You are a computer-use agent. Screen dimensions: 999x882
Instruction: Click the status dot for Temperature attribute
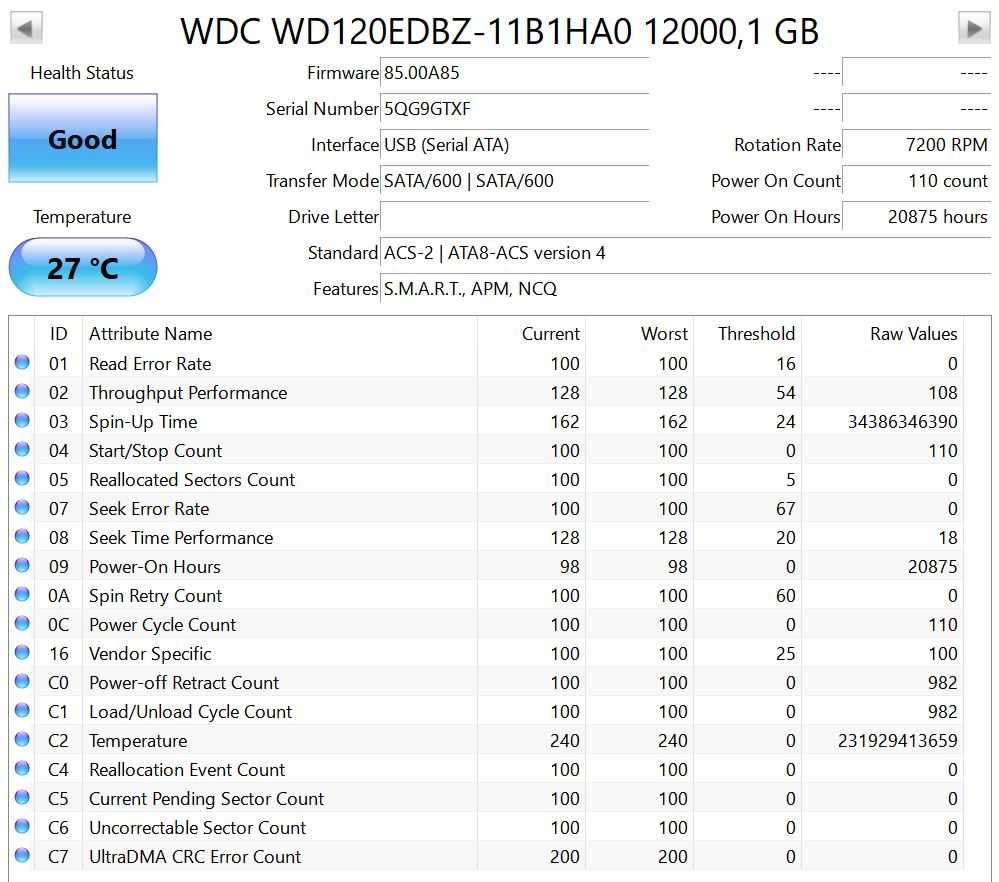(22, 739)
